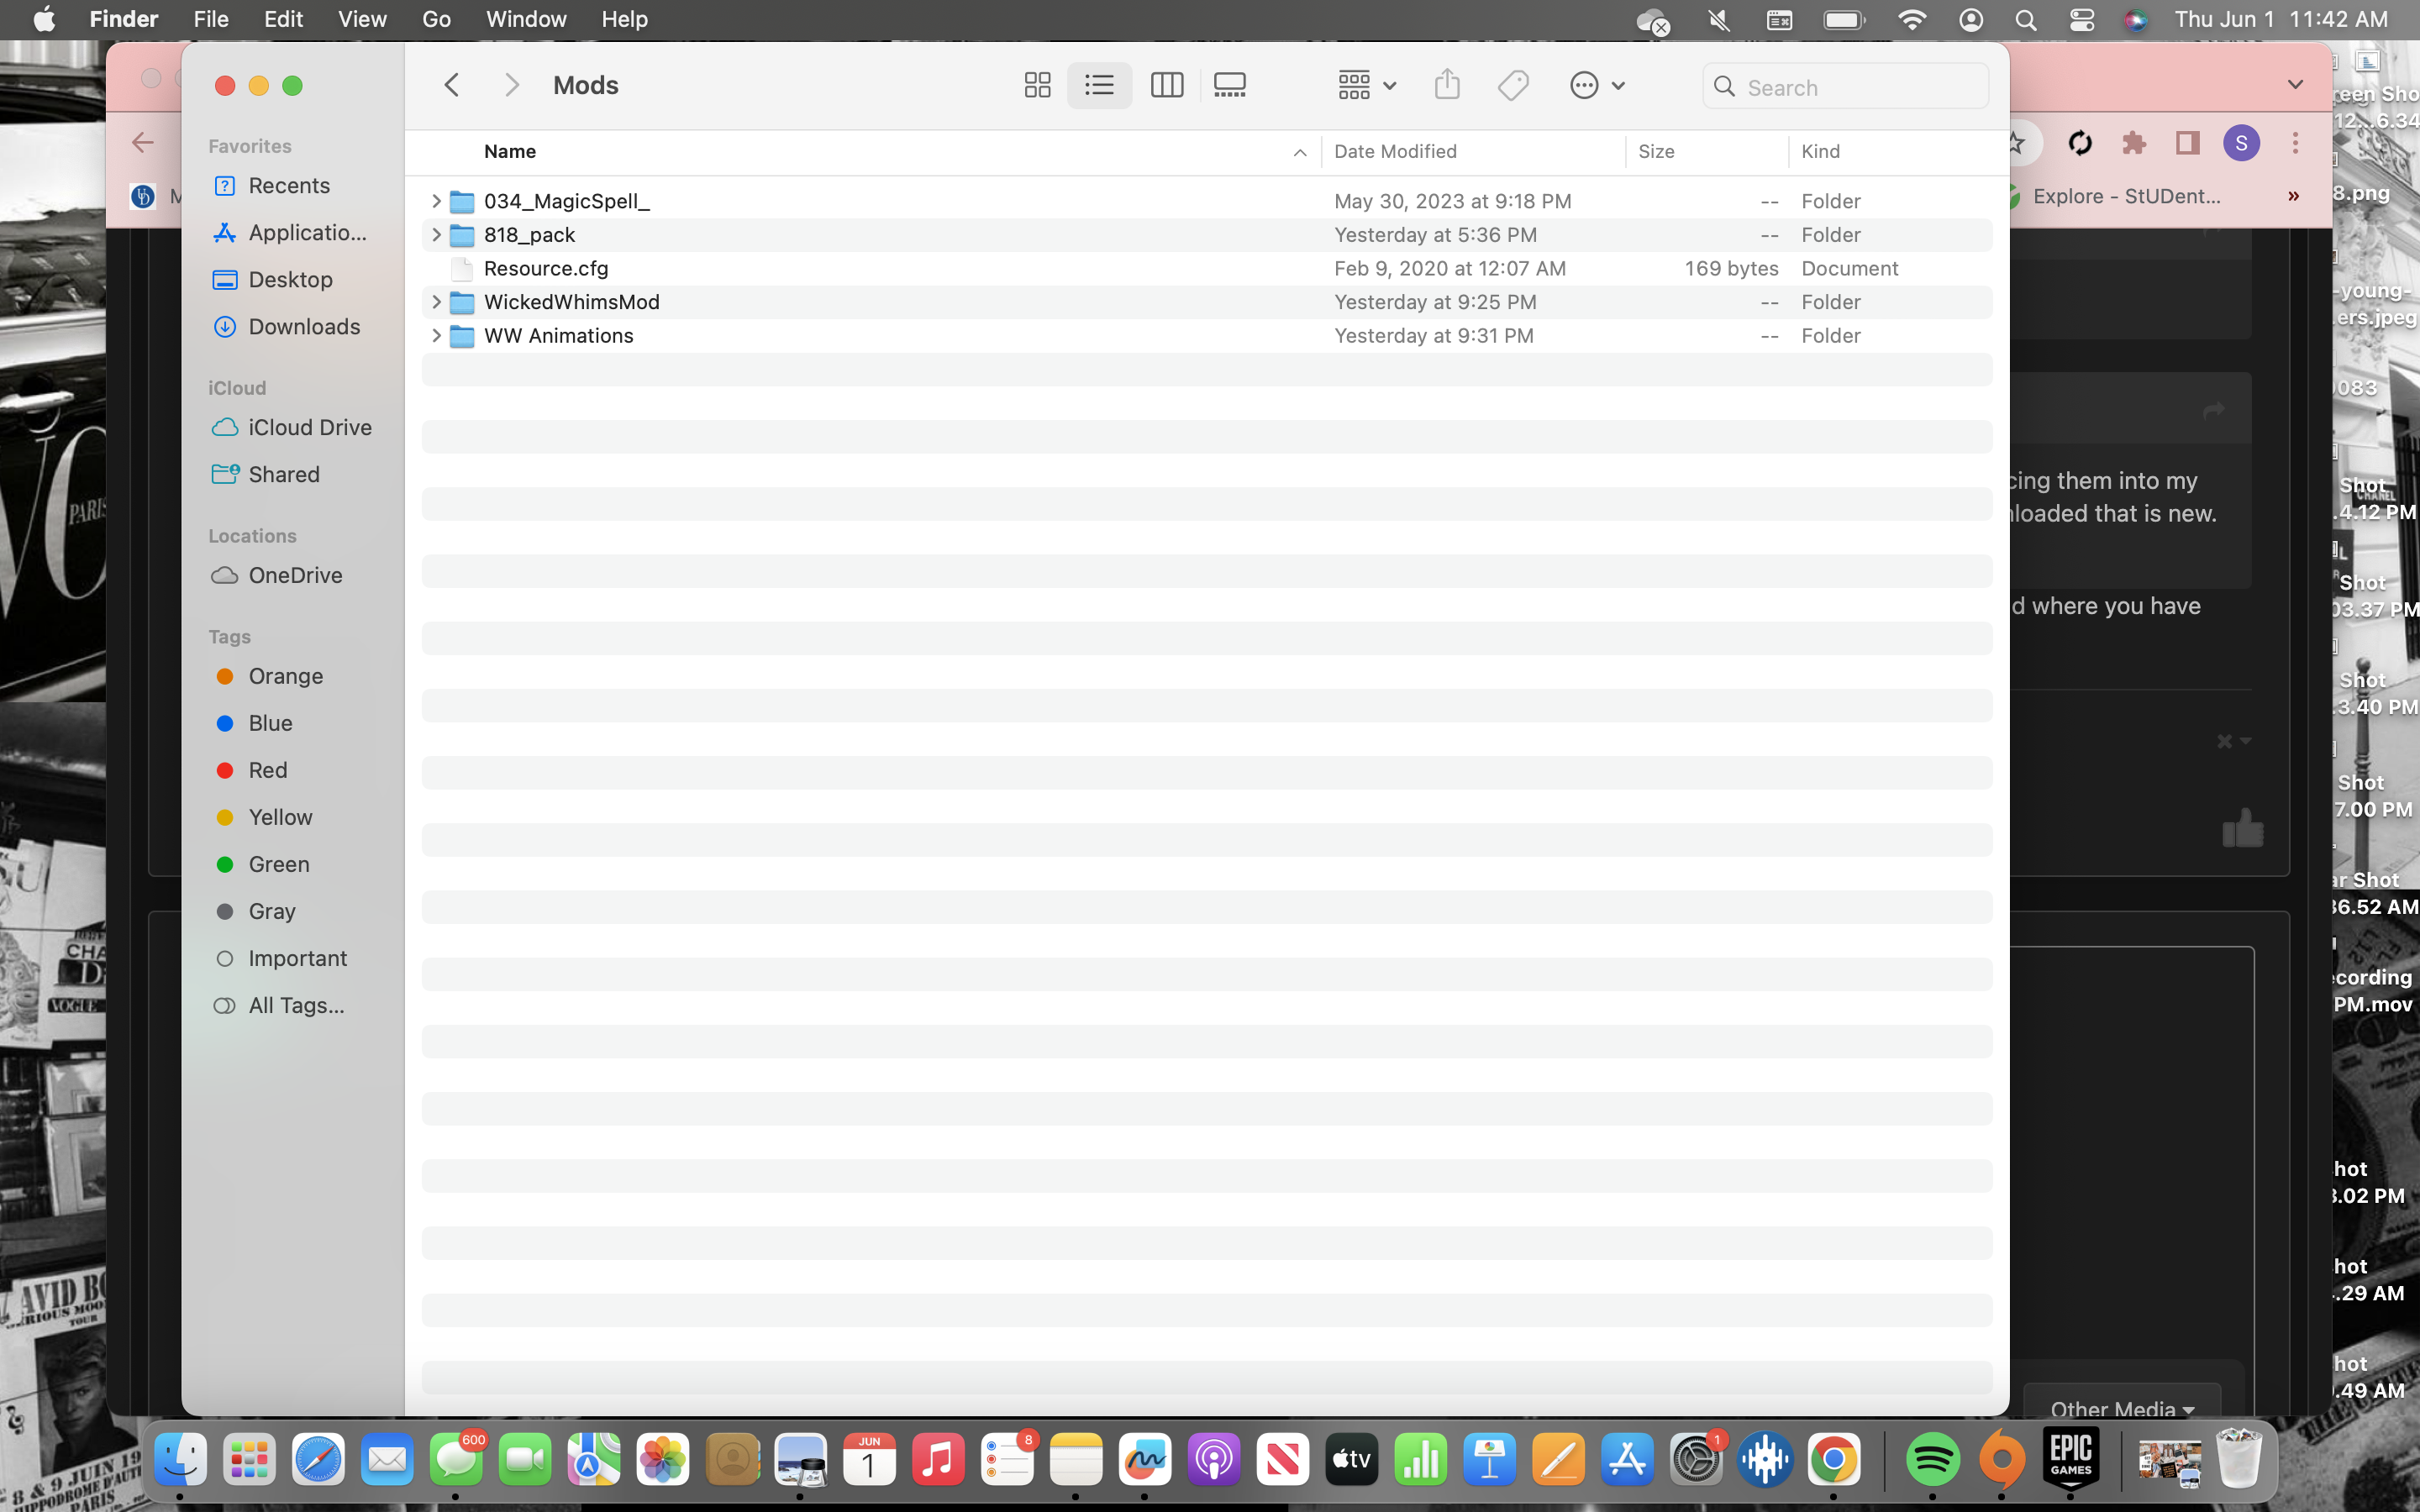
Task: Switch to column view
Action: (1166, 86)
